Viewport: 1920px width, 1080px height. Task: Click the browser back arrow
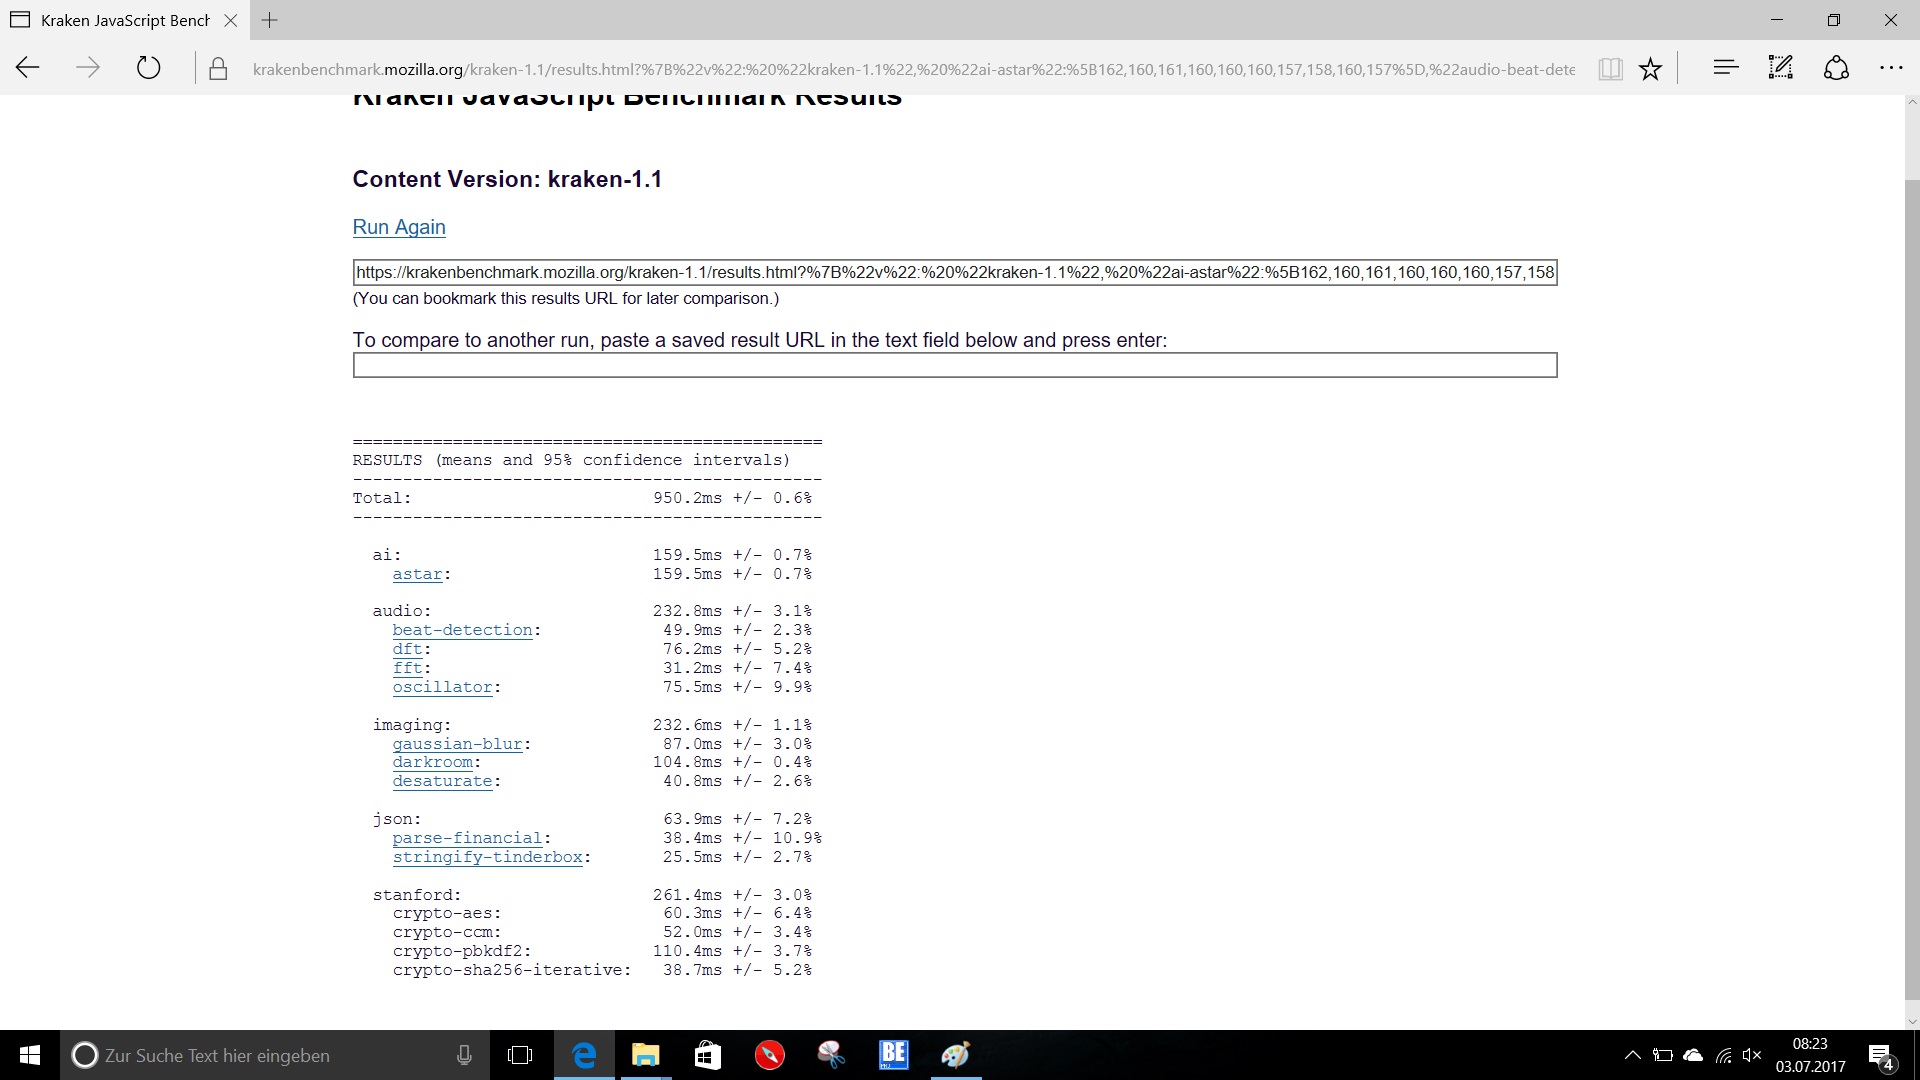[28, 68]
